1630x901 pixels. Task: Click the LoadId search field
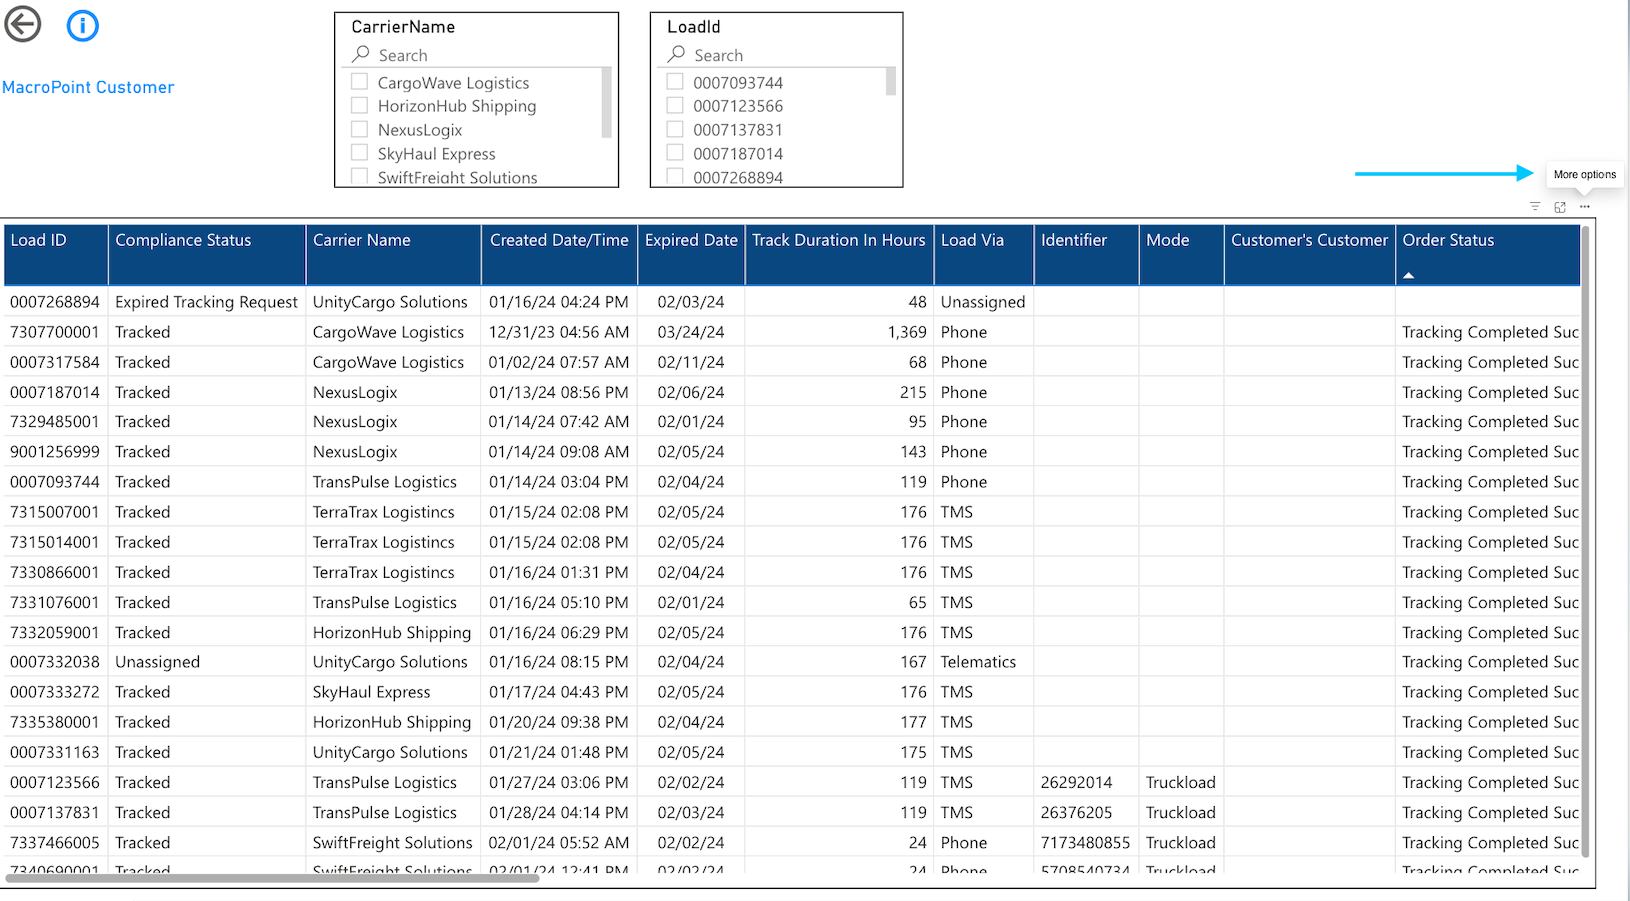coord(779,55)
